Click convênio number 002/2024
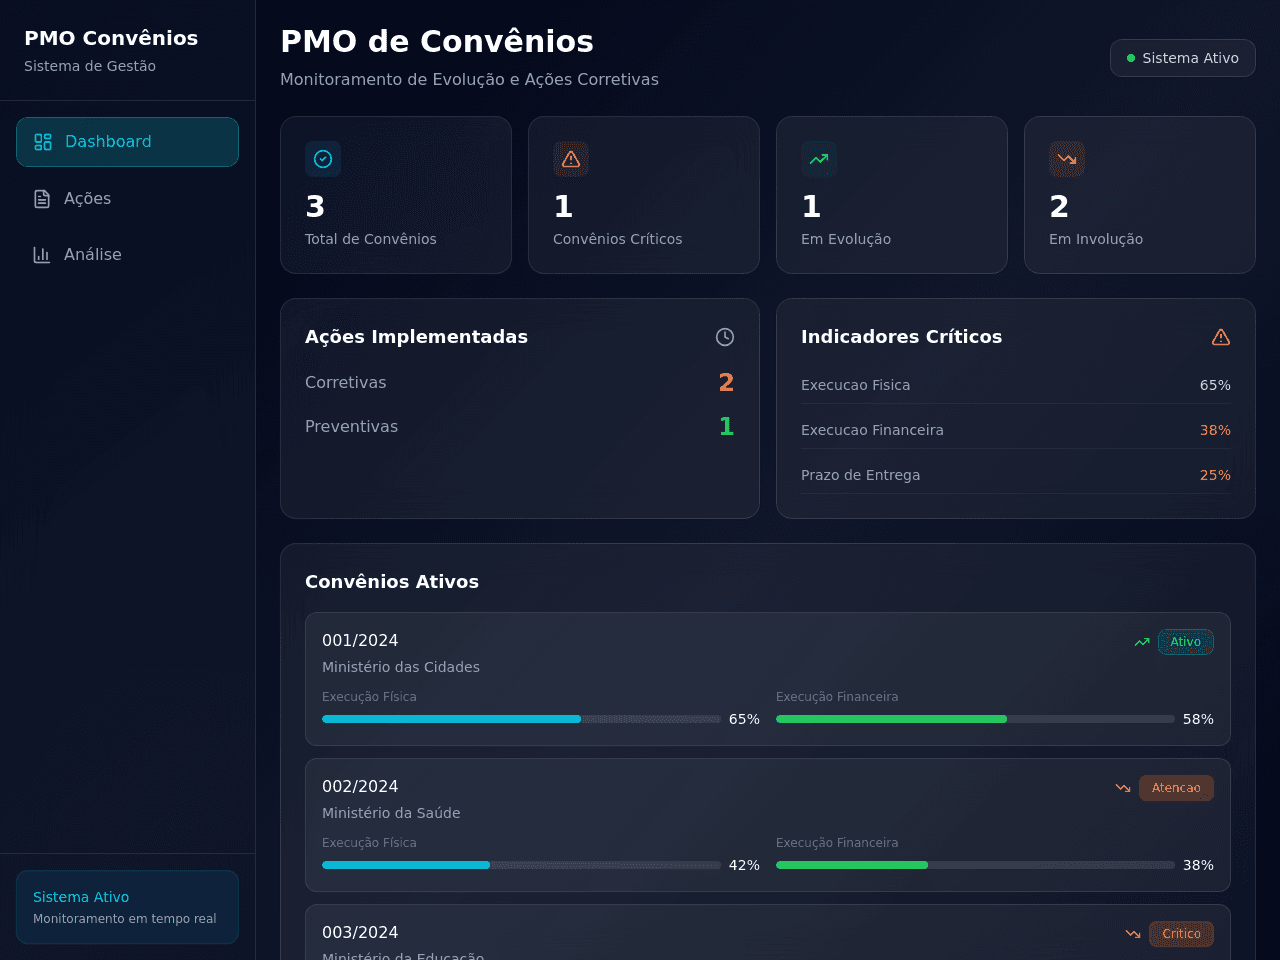This screenshot has height=960, width=1280. (x=360, y=787)
